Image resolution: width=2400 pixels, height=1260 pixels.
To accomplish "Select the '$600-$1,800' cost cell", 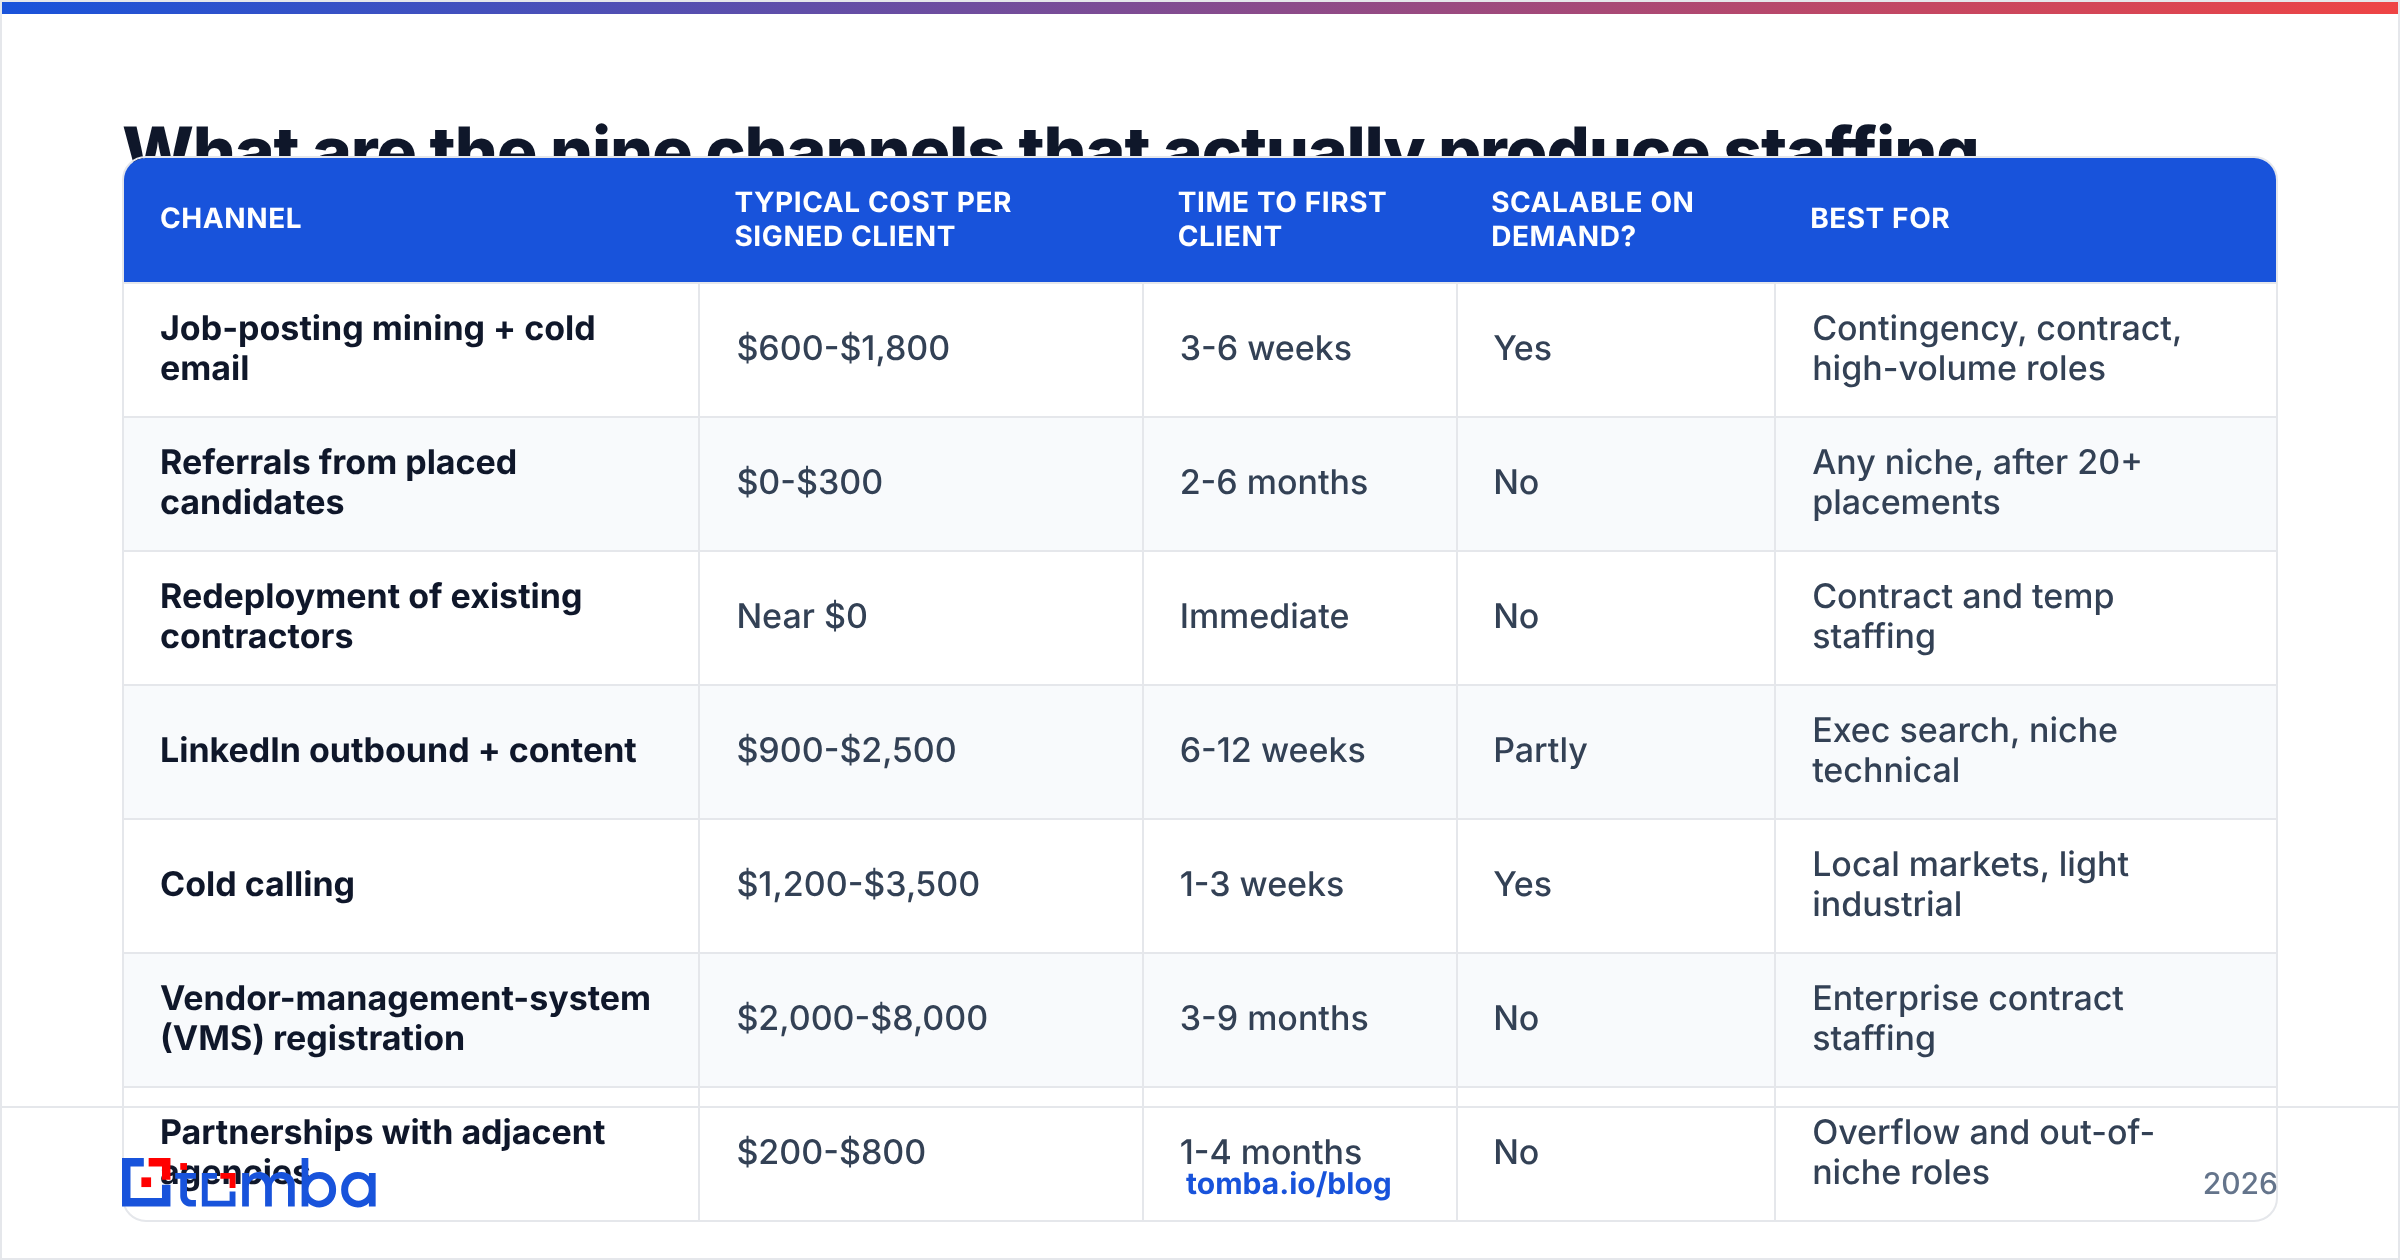I will click(920, 349).
